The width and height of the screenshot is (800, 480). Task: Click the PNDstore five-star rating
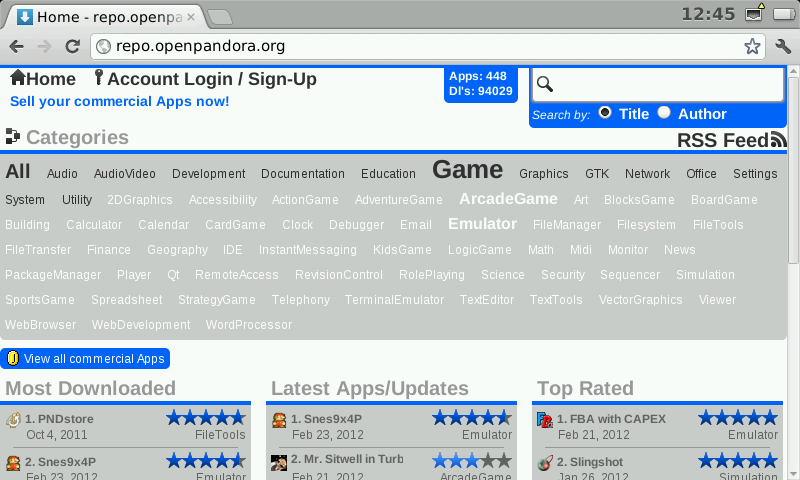point(206,418)
